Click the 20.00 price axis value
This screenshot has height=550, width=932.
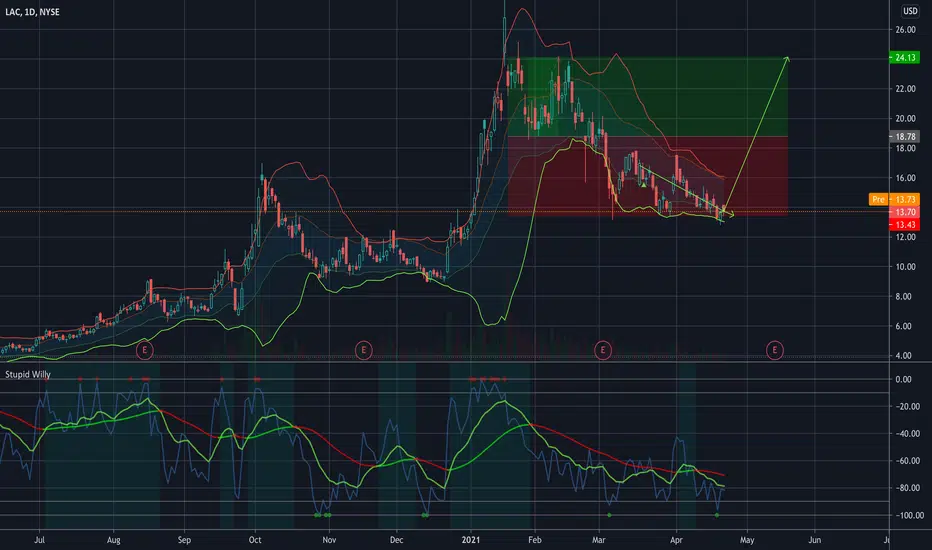(905, 119)
